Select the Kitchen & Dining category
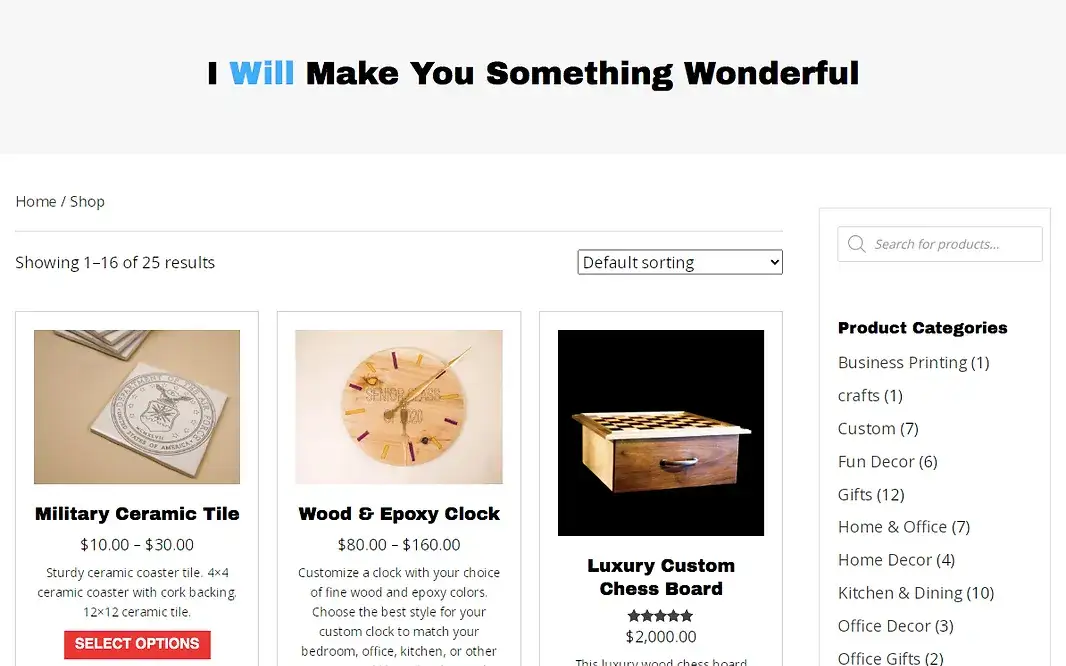 click(x=900, y=593)
